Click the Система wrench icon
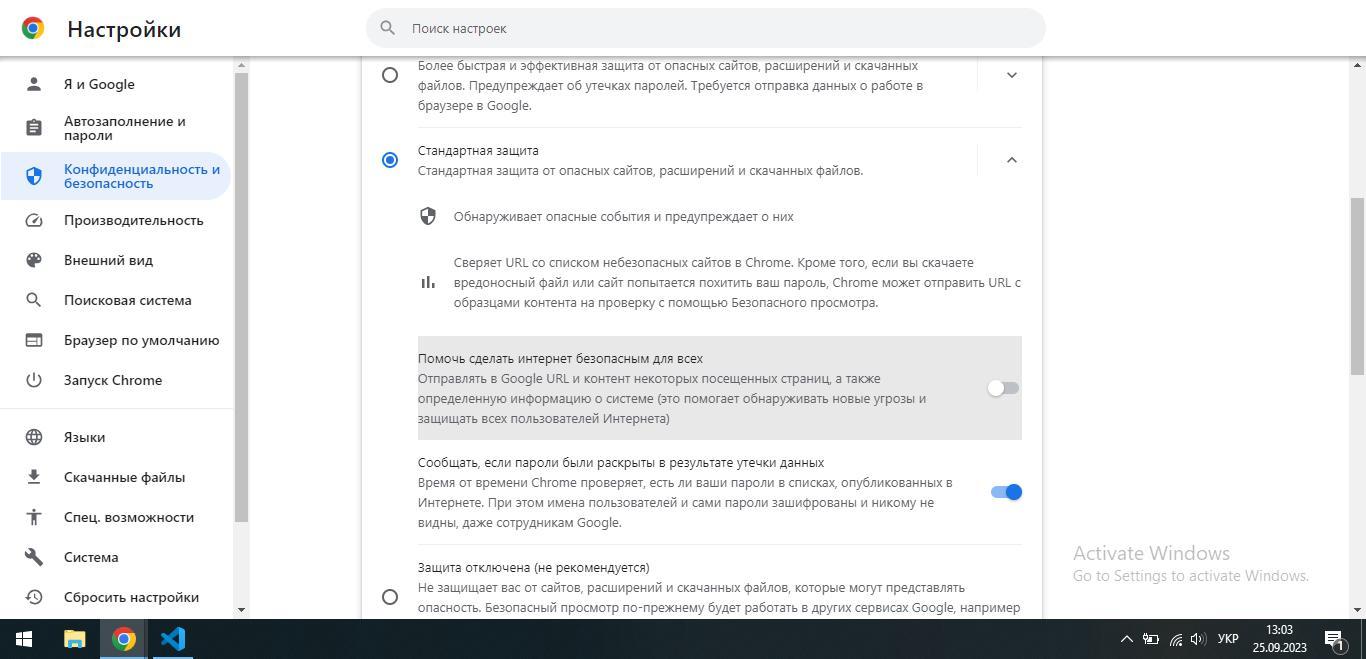The image size is (1366, 659). [x=34, y=557]
